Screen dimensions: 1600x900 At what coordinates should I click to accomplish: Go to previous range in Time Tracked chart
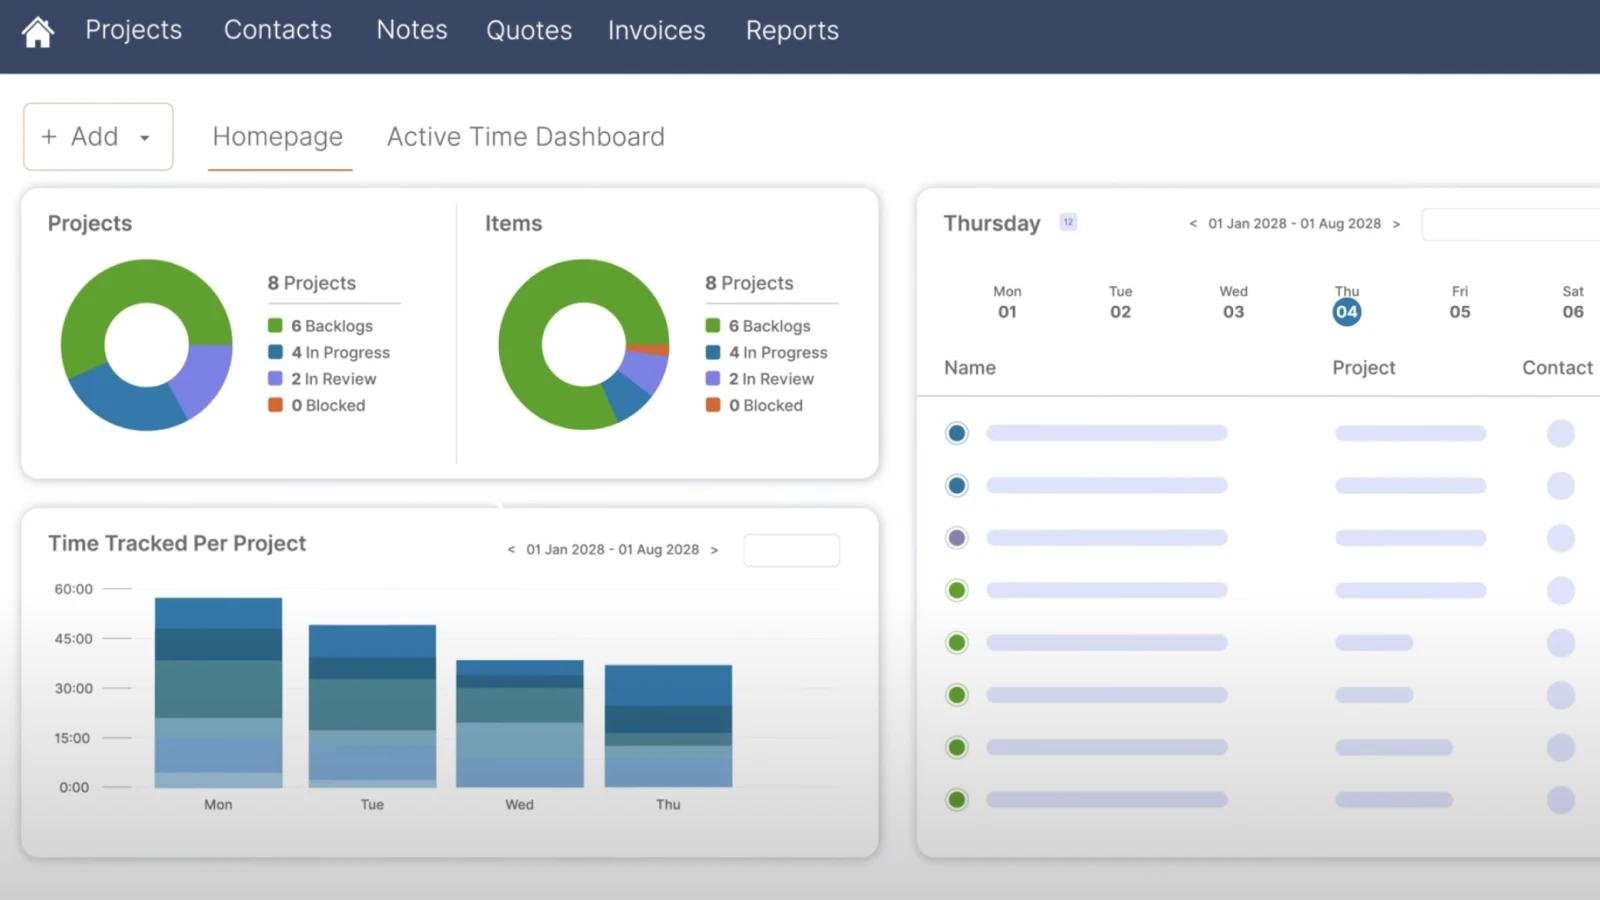coord(511,550)
